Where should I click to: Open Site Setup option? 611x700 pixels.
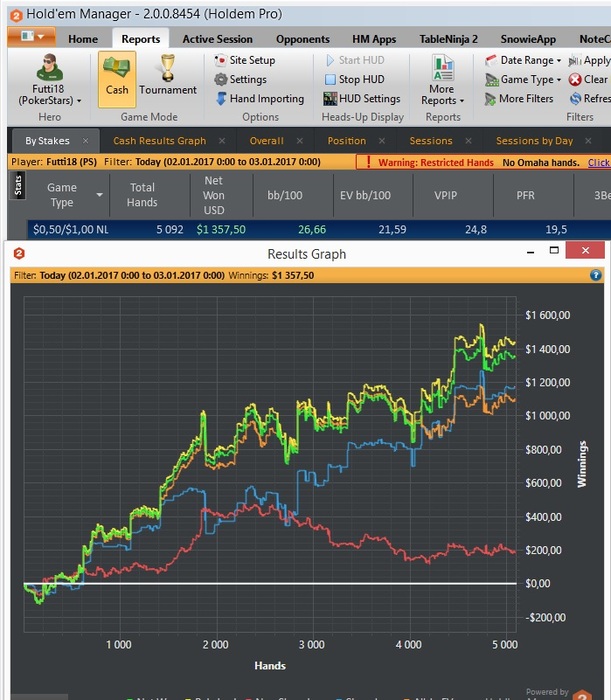click(245, 60)
